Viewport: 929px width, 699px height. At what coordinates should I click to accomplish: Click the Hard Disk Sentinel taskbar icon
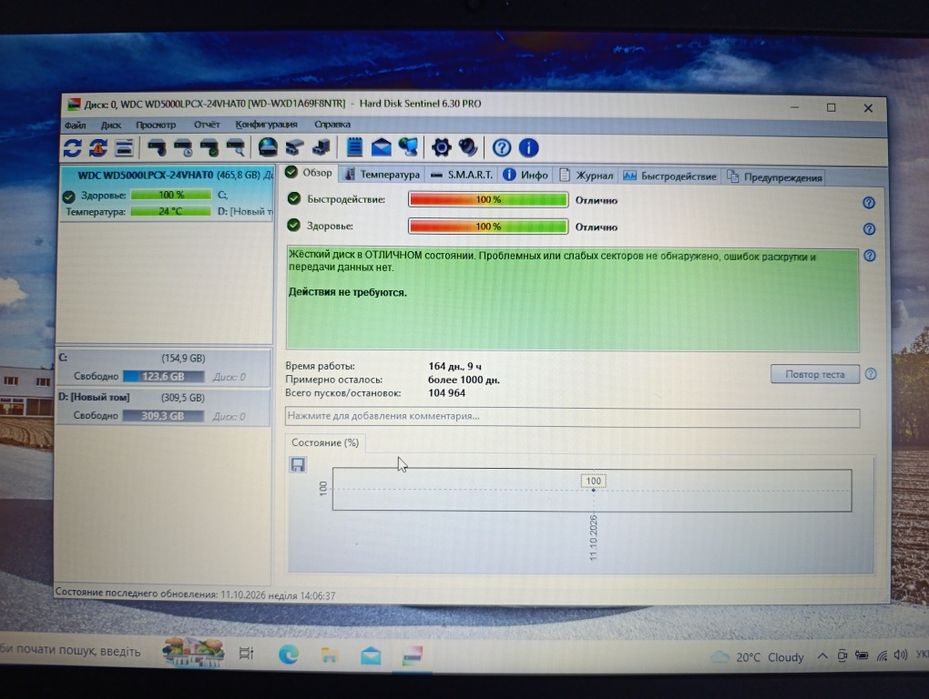pos(412,656)
